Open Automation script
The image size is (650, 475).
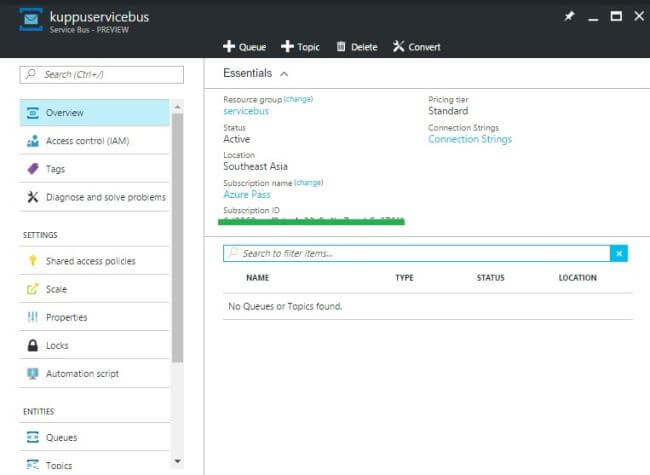94,373
